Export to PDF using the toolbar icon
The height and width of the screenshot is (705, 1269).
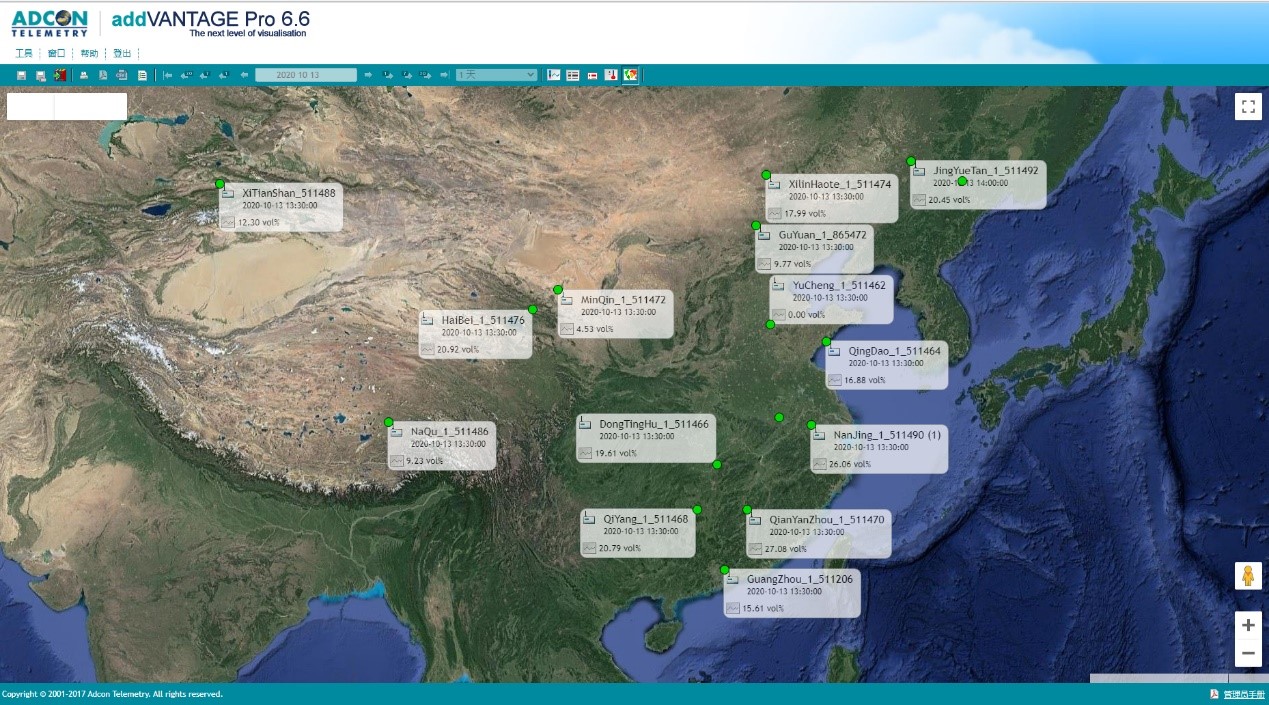[x=103, y=75]
